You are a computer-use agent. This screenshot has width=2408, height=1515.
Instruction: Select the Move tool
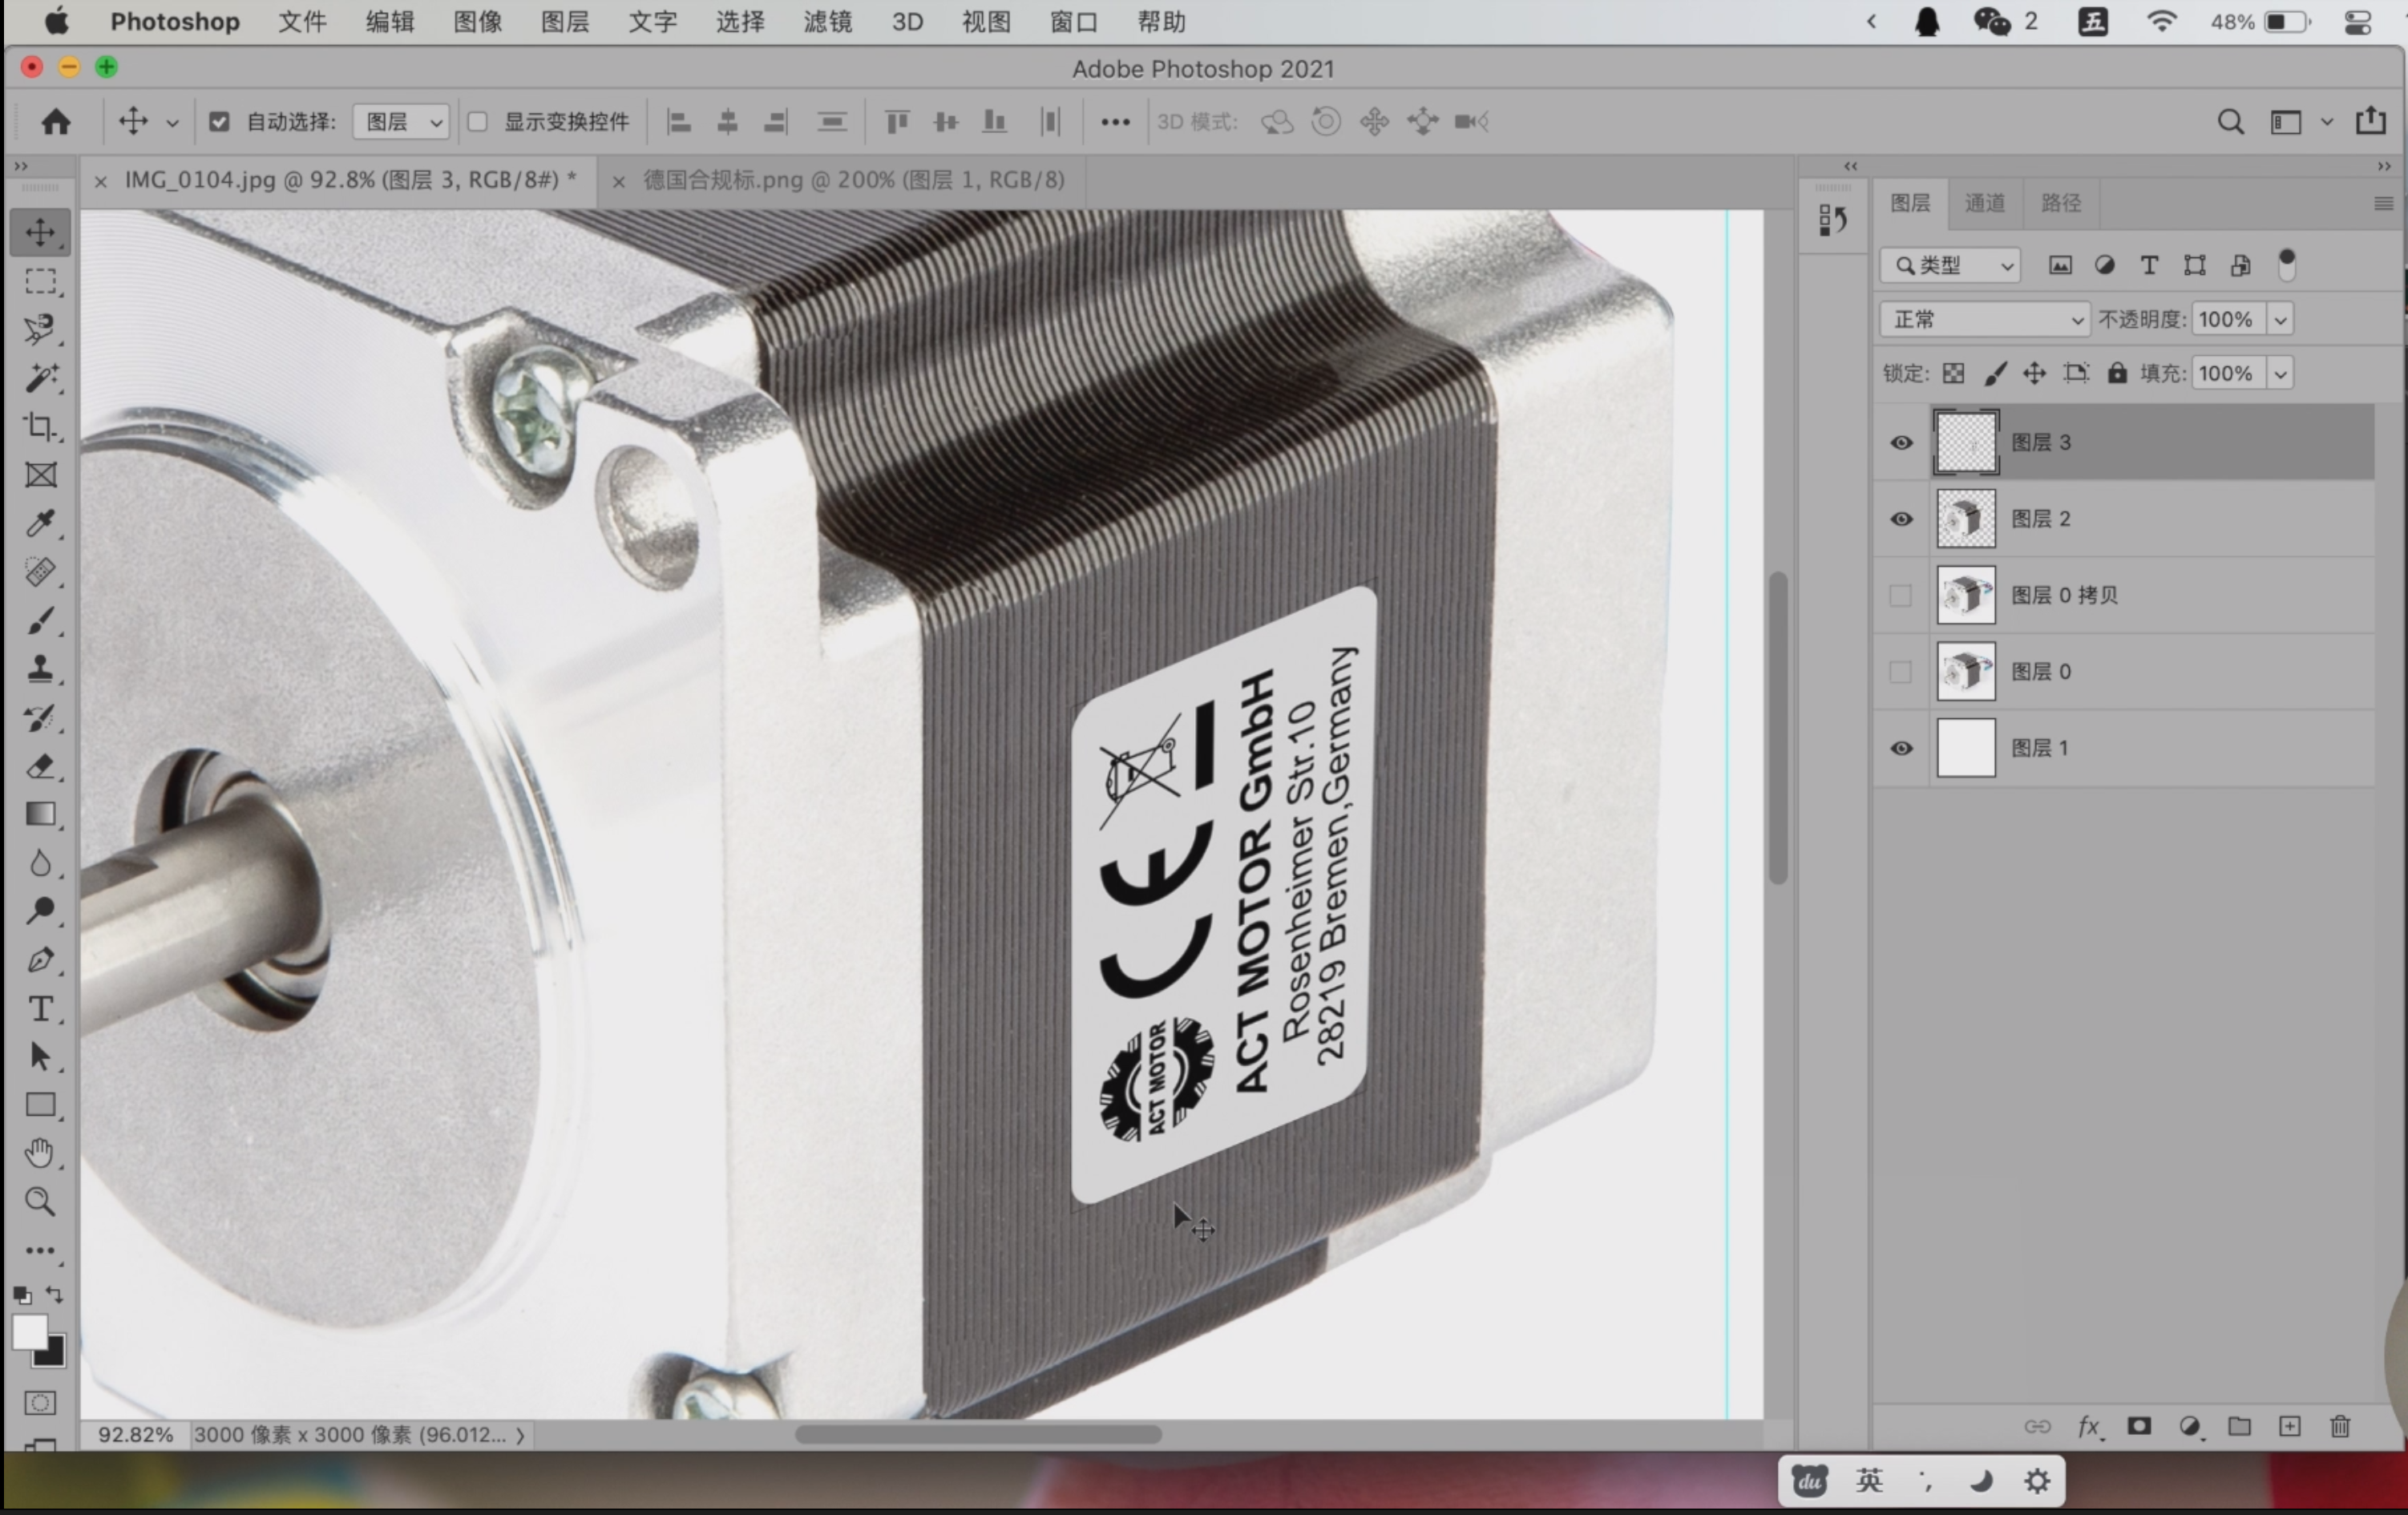coord(40,233)
